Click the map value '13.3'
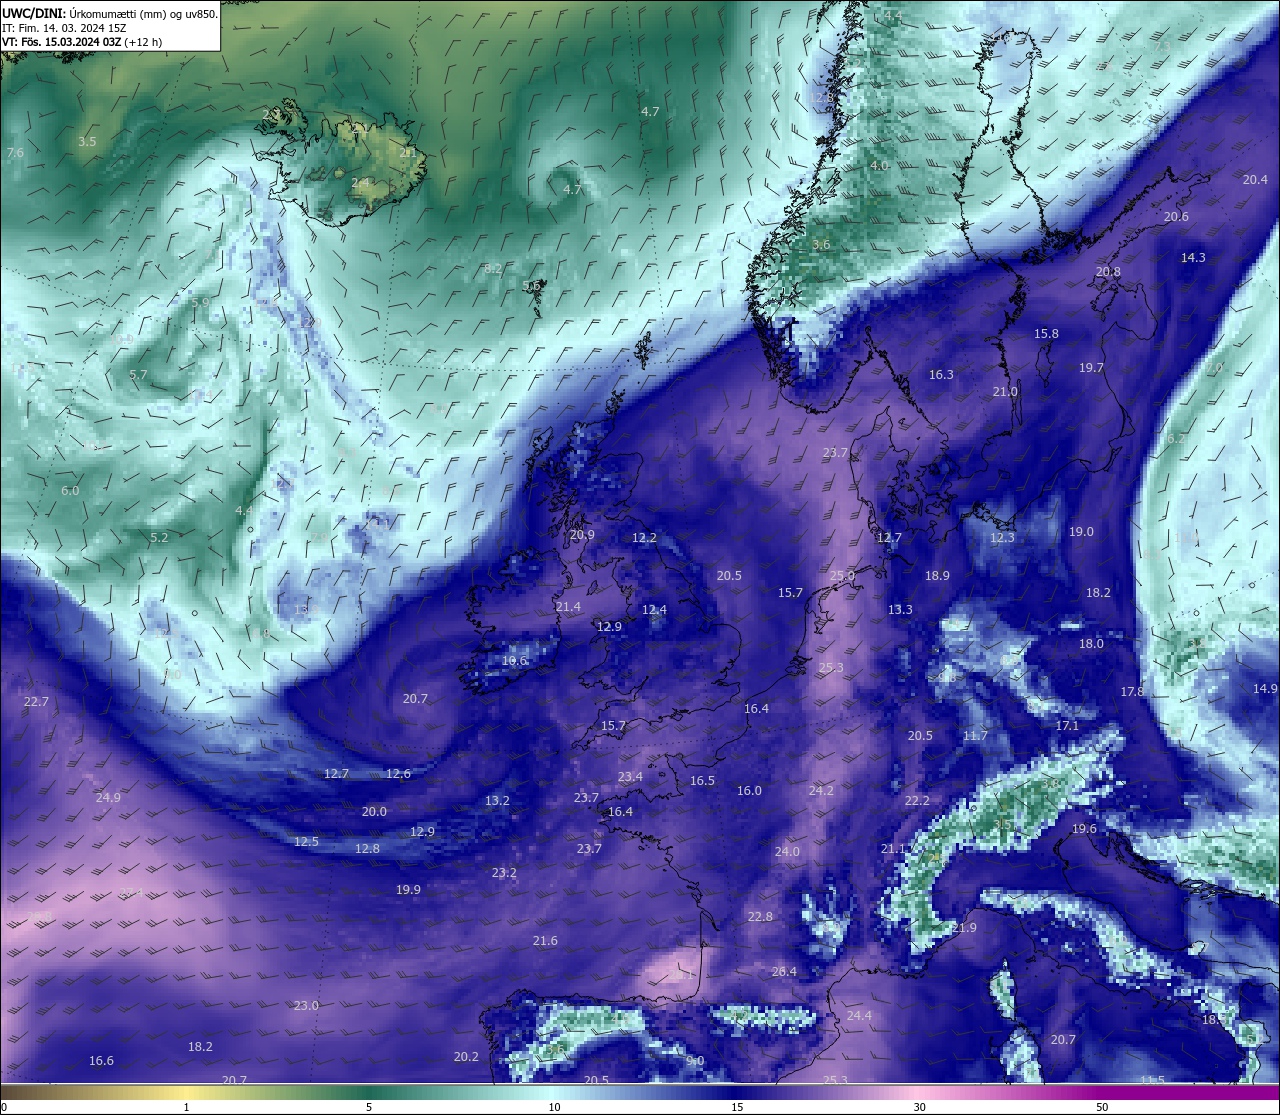 (900, 610)
